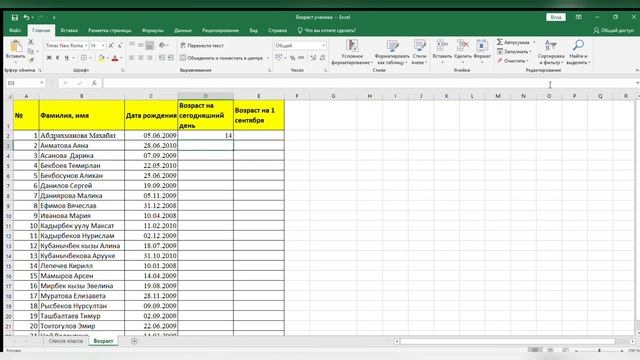Open the Файл tab
Screen dimensions: 640x360
click(x=15, y=31)
